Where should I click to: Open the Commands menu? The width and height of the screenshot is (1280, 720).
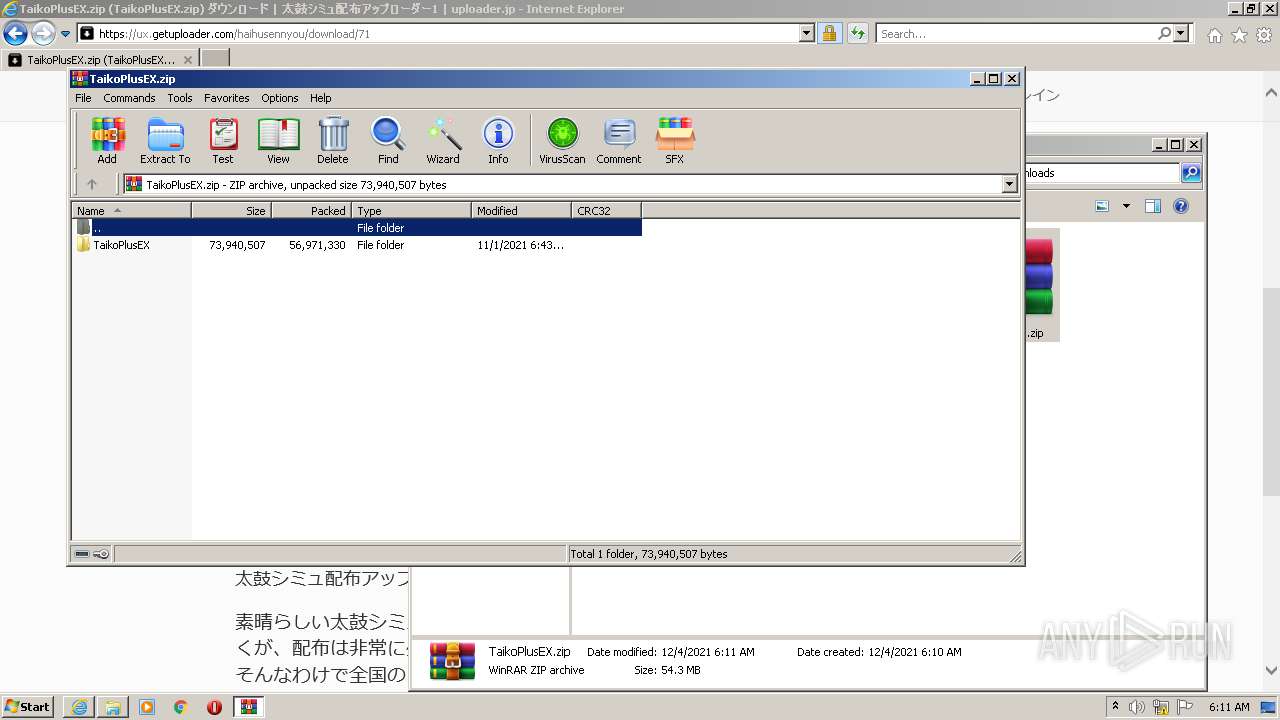pyautogui.click(x=129, y=98)
